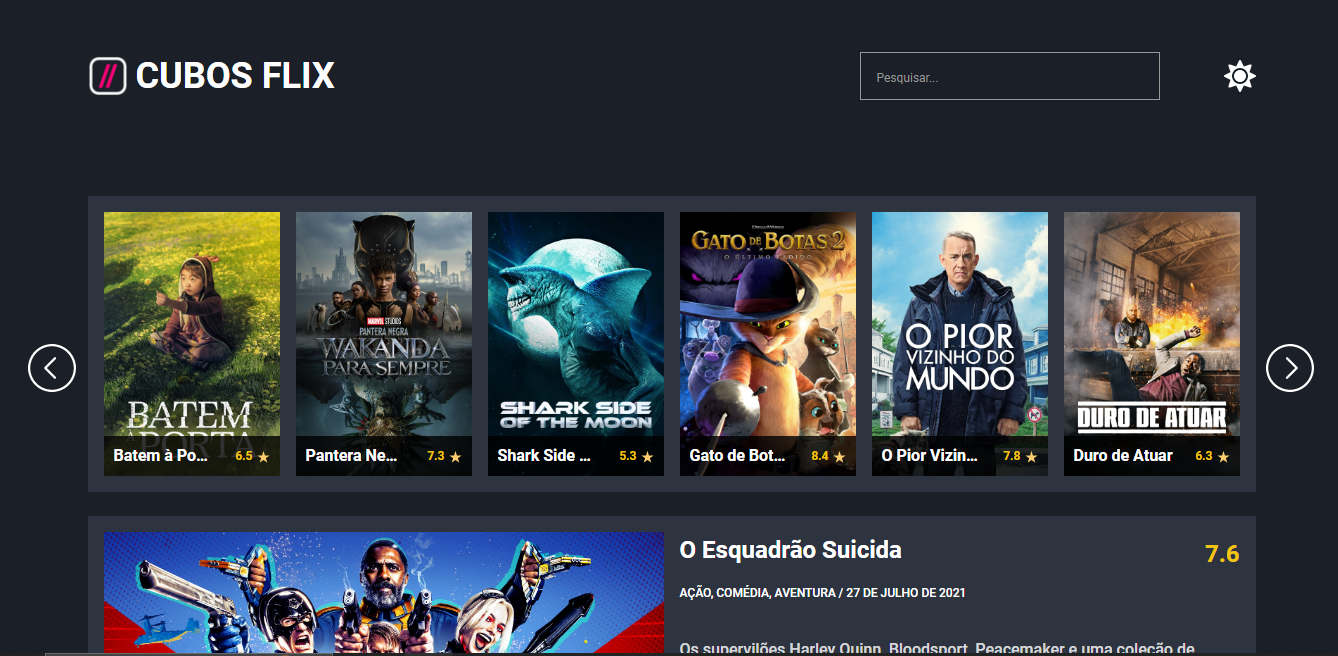1338x656 pixels.
Task: Advance the carousel with the right arrow
Action: pyautogui.click(x=1290, y=368)
